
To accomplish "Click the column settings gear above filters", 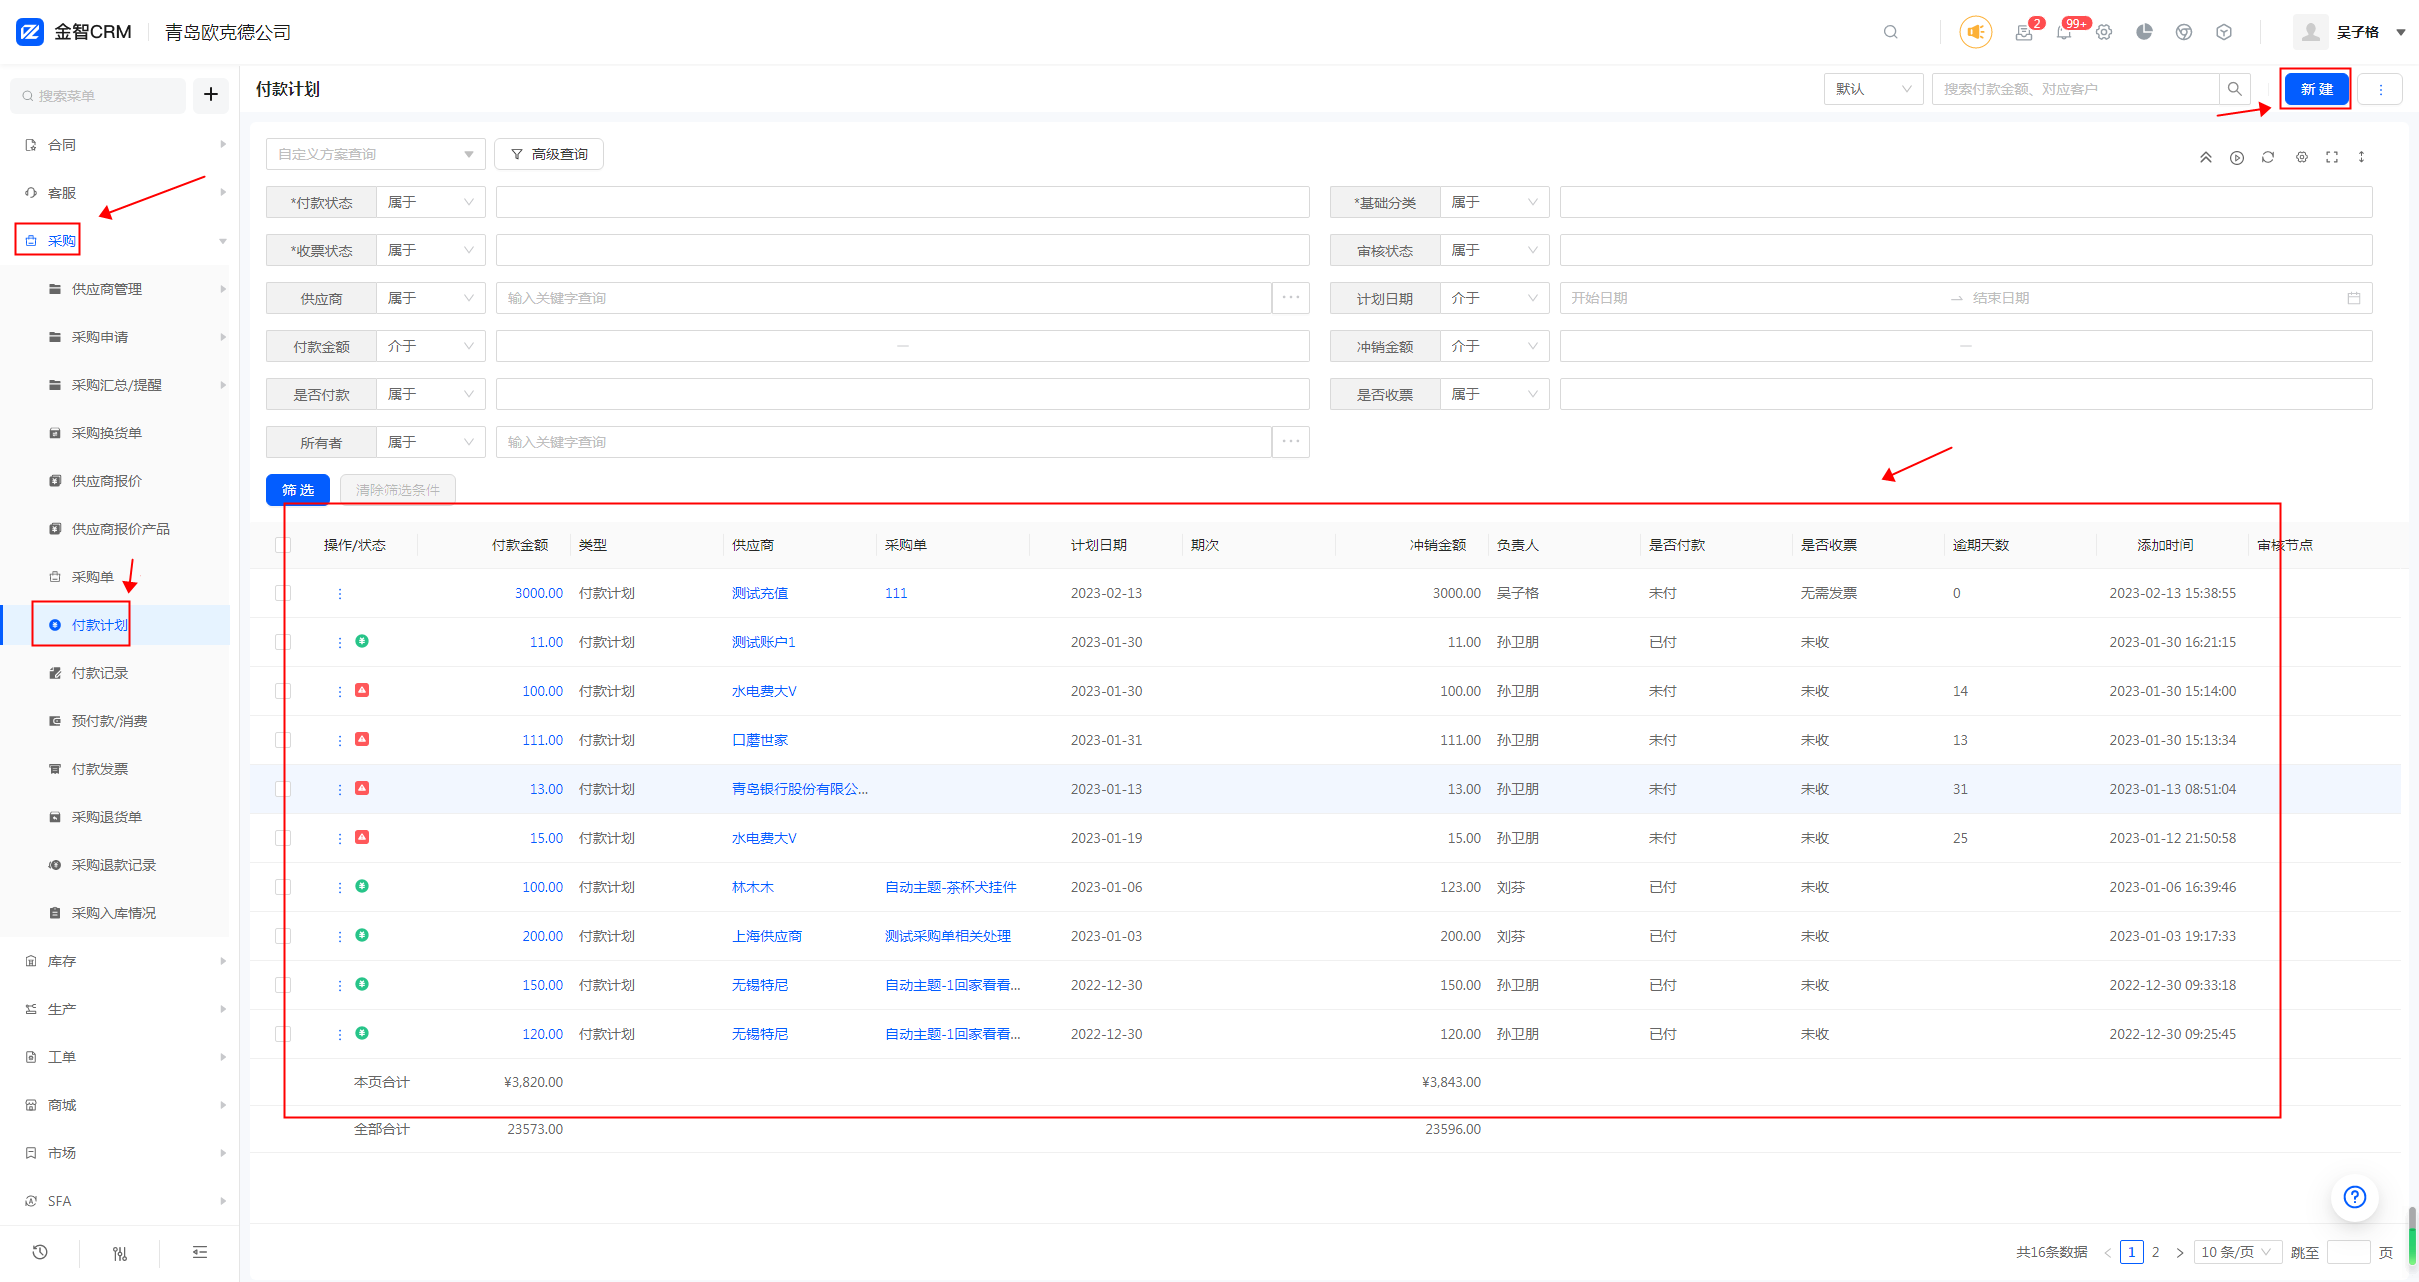I will tap(2301, 157).
